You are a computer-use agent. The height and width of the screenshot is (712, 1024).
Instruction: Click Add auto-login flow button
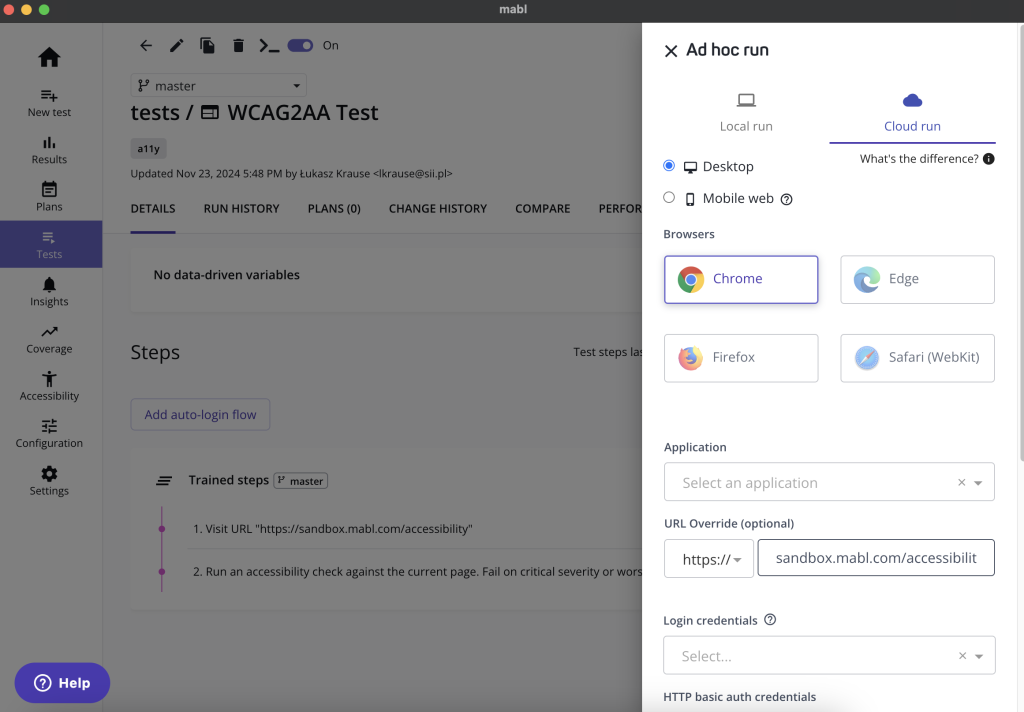click(x=200, y=415)
